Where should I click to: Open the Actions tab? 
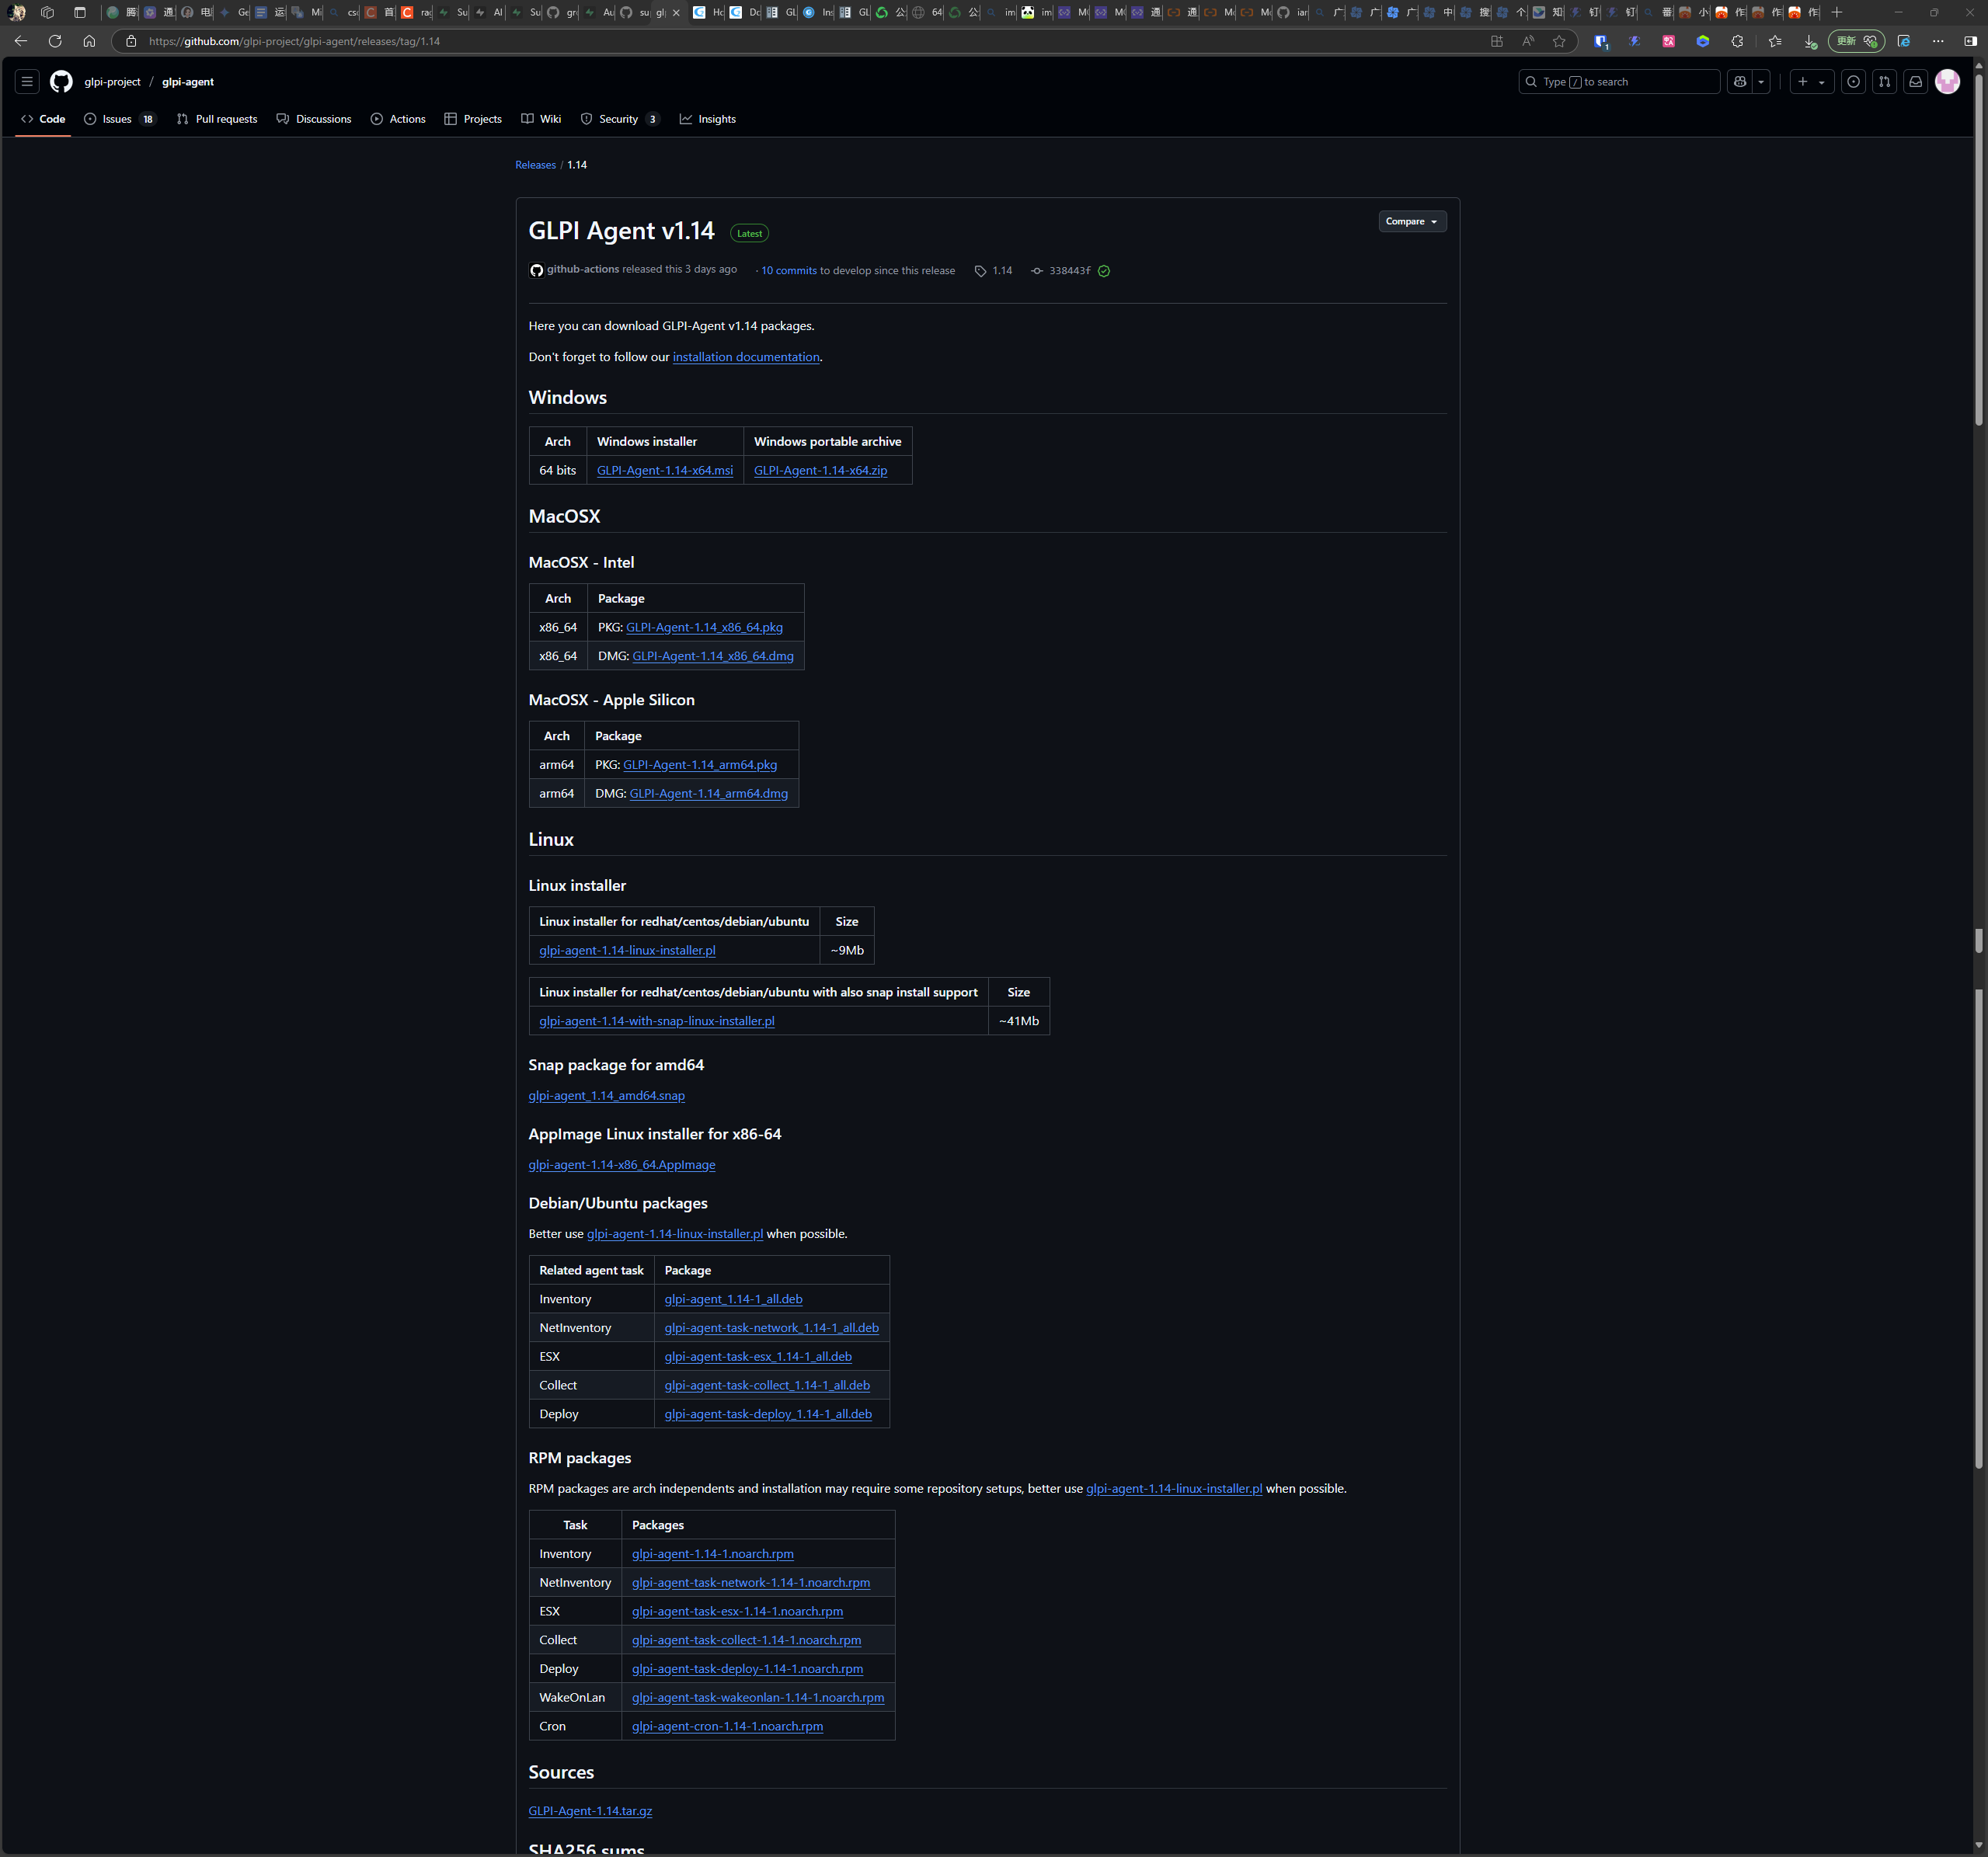point(398,119)
